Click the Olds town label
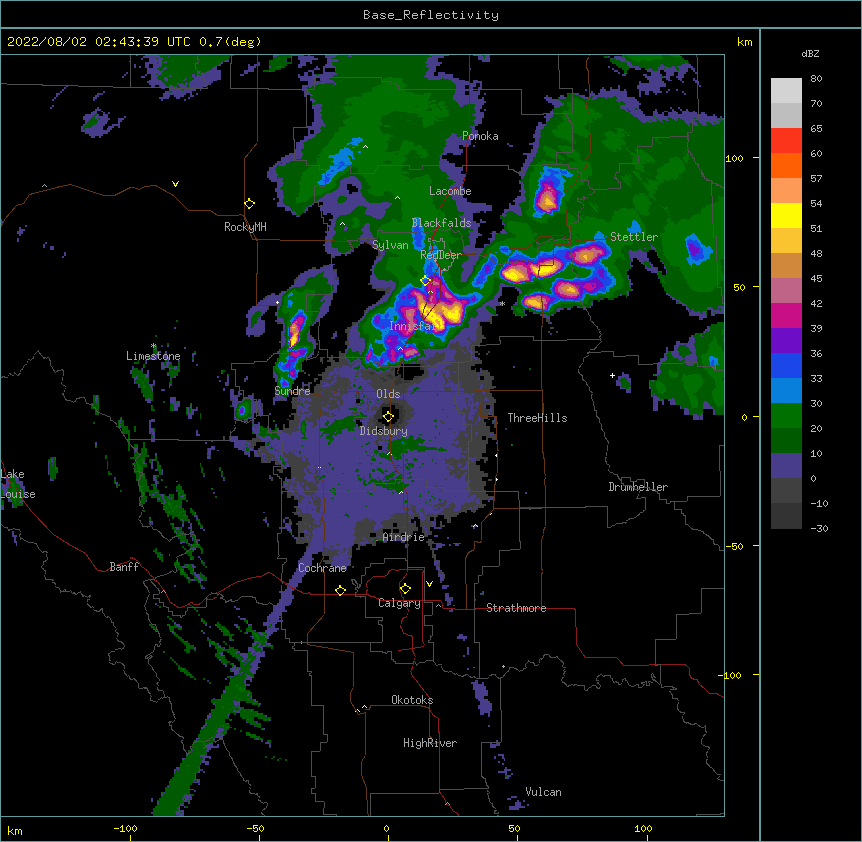 point(388,394)
